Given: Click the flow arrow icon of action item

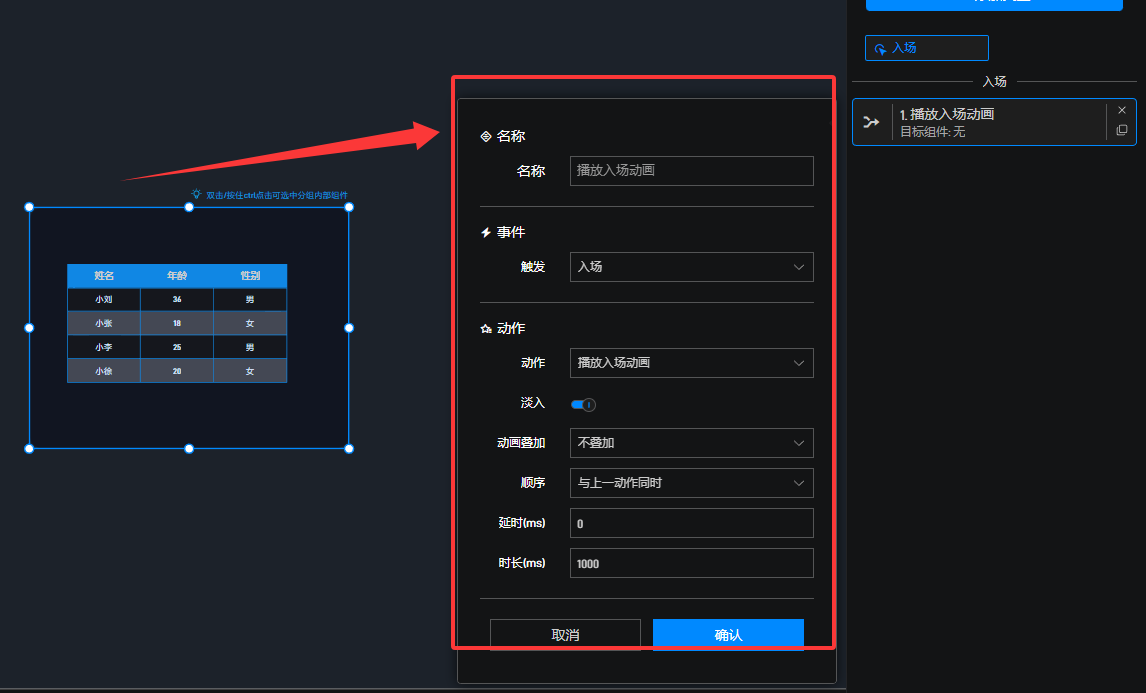Looking at the screenshot, I should pos(871,122).
